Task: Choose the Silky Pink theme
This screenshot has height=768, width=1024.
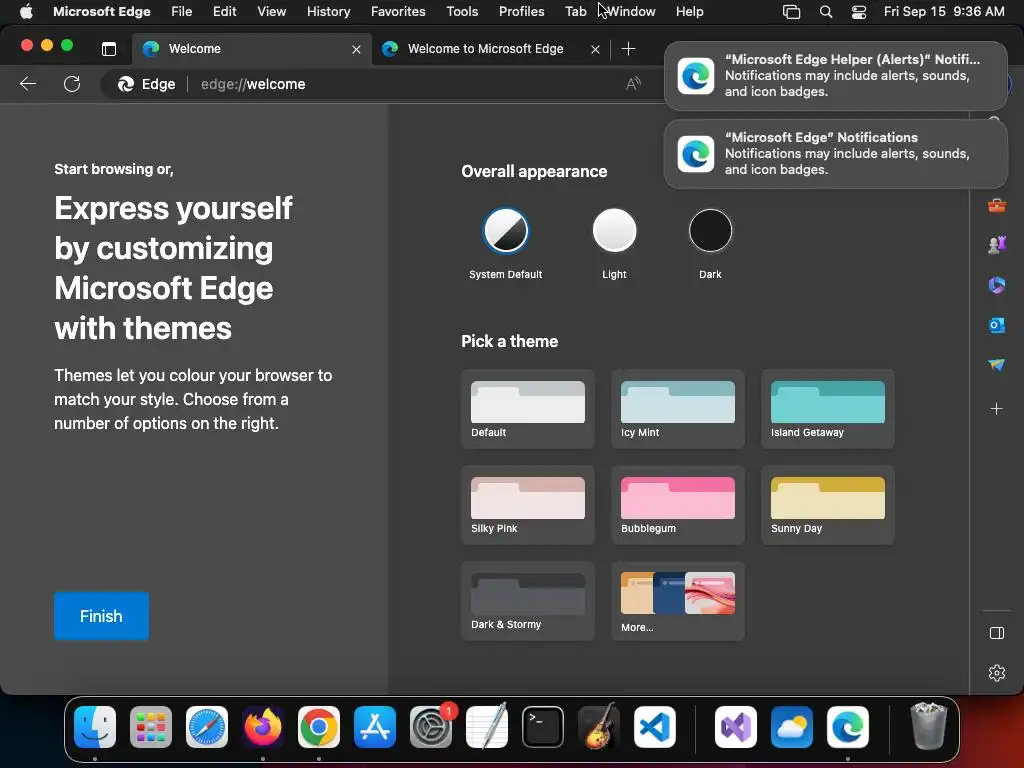Action: pos(528,505)
